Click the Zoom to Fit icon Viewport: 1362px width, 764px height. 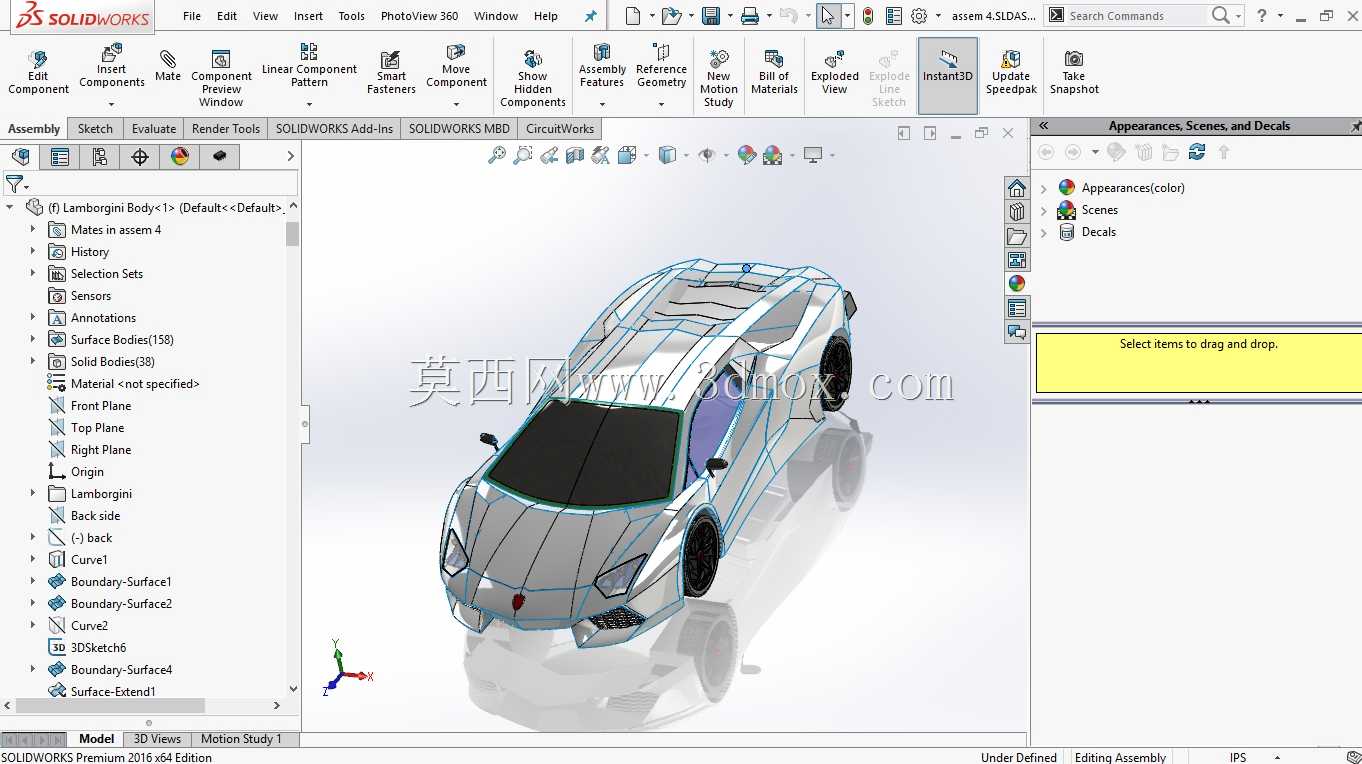click(x=497, y=155)
